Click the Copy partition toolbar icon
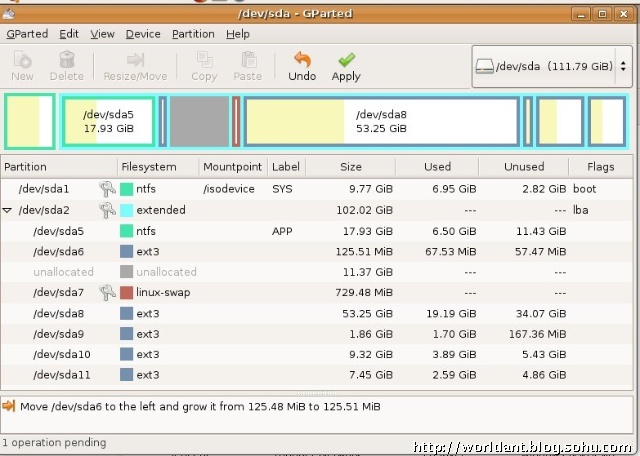The height and width of the screenshot is (456, 640). click(204, 66)
